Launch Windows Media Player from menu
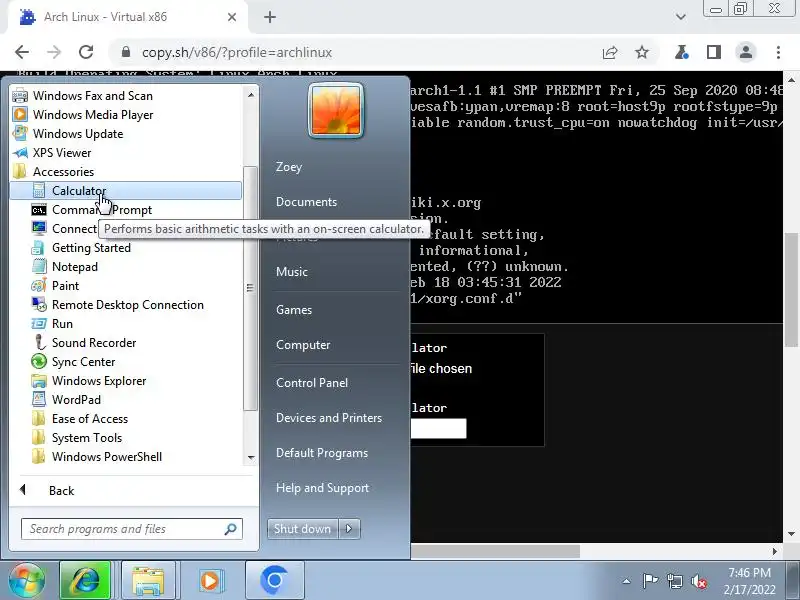Screen dimensions: 800x600 point(93,115)
